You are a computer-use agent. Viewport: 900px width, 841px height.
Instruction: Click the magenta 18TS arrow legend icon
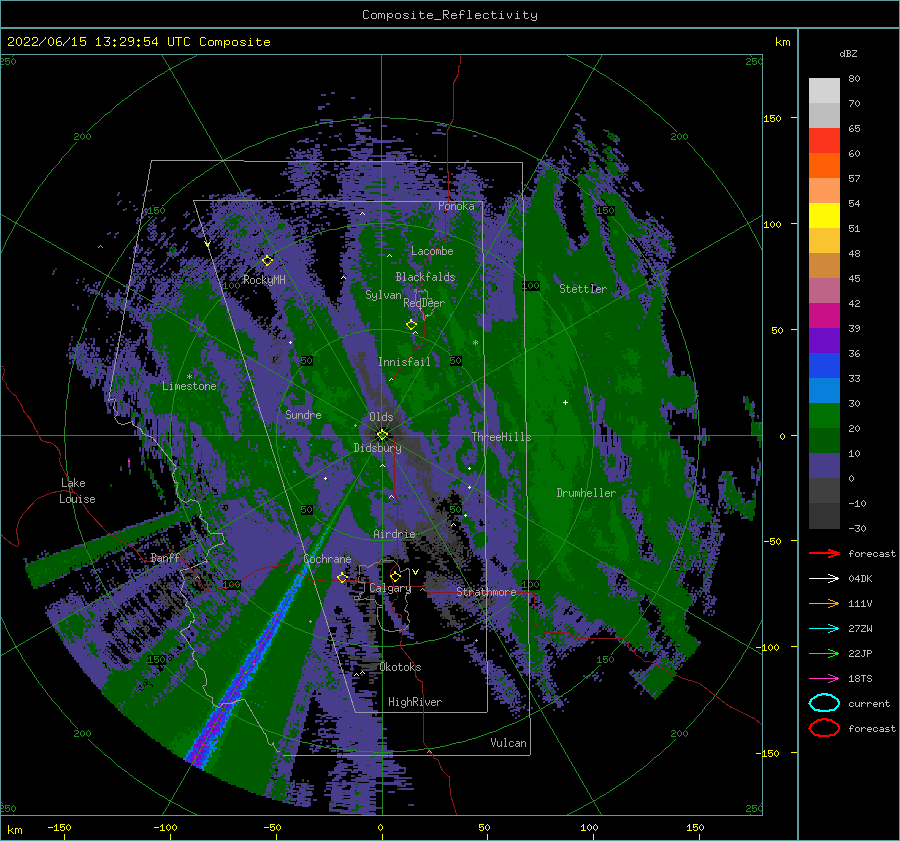[x=824, y=678]
